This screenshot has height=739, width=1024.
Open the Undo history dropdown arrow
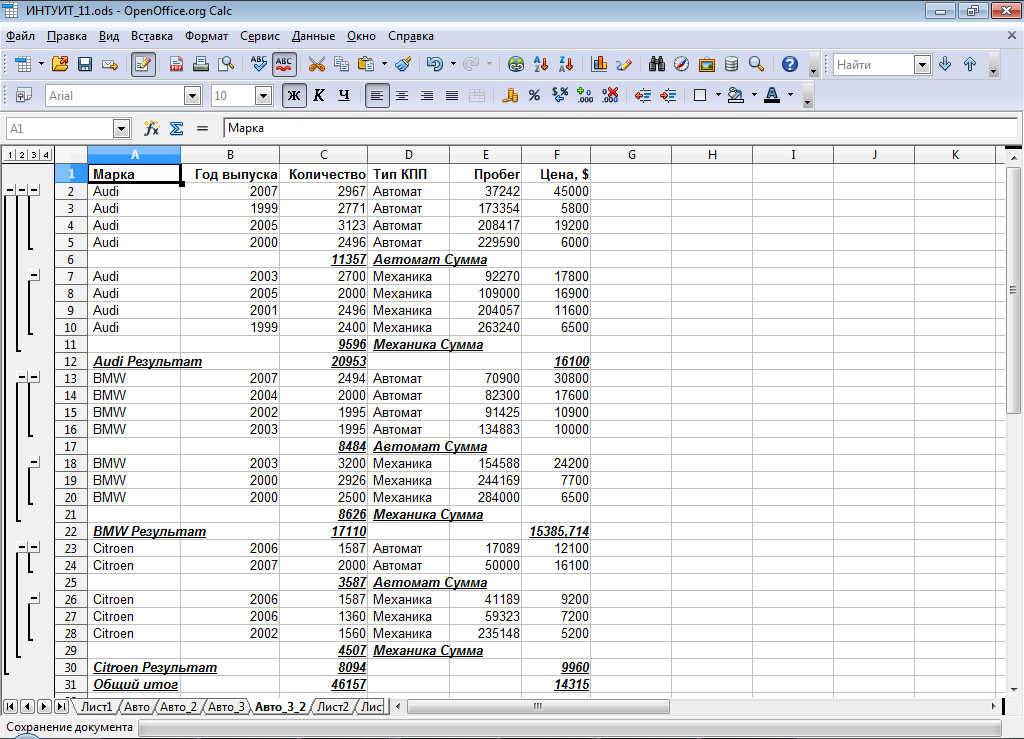tap(453, 64)
